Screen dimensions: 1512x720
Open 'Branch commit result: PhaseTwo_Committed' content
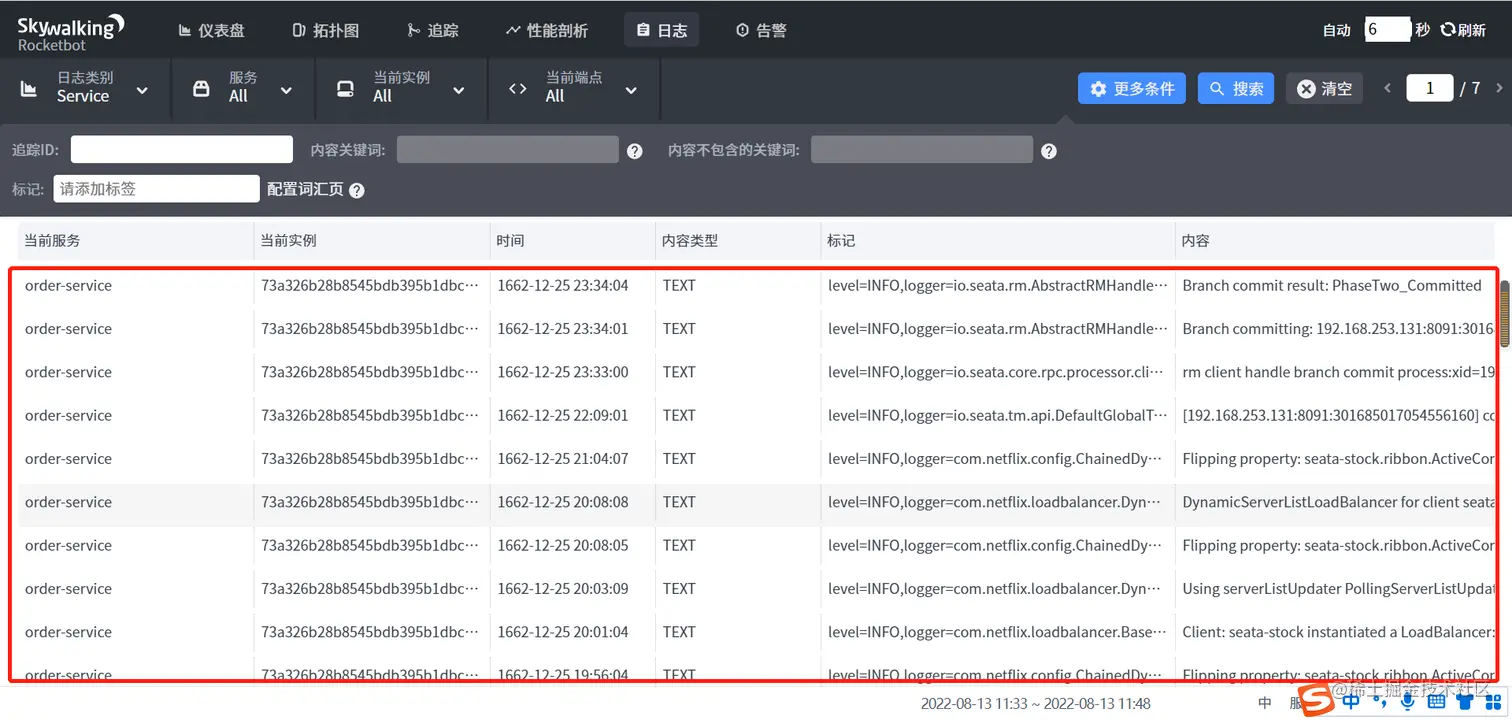point(1332,285)
